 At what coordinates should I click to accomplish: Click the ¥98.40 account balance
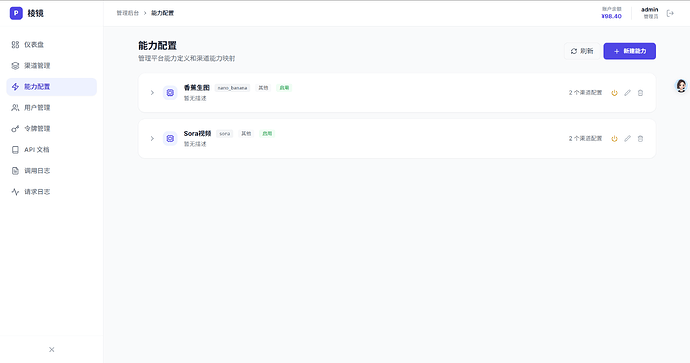(612, 16)
